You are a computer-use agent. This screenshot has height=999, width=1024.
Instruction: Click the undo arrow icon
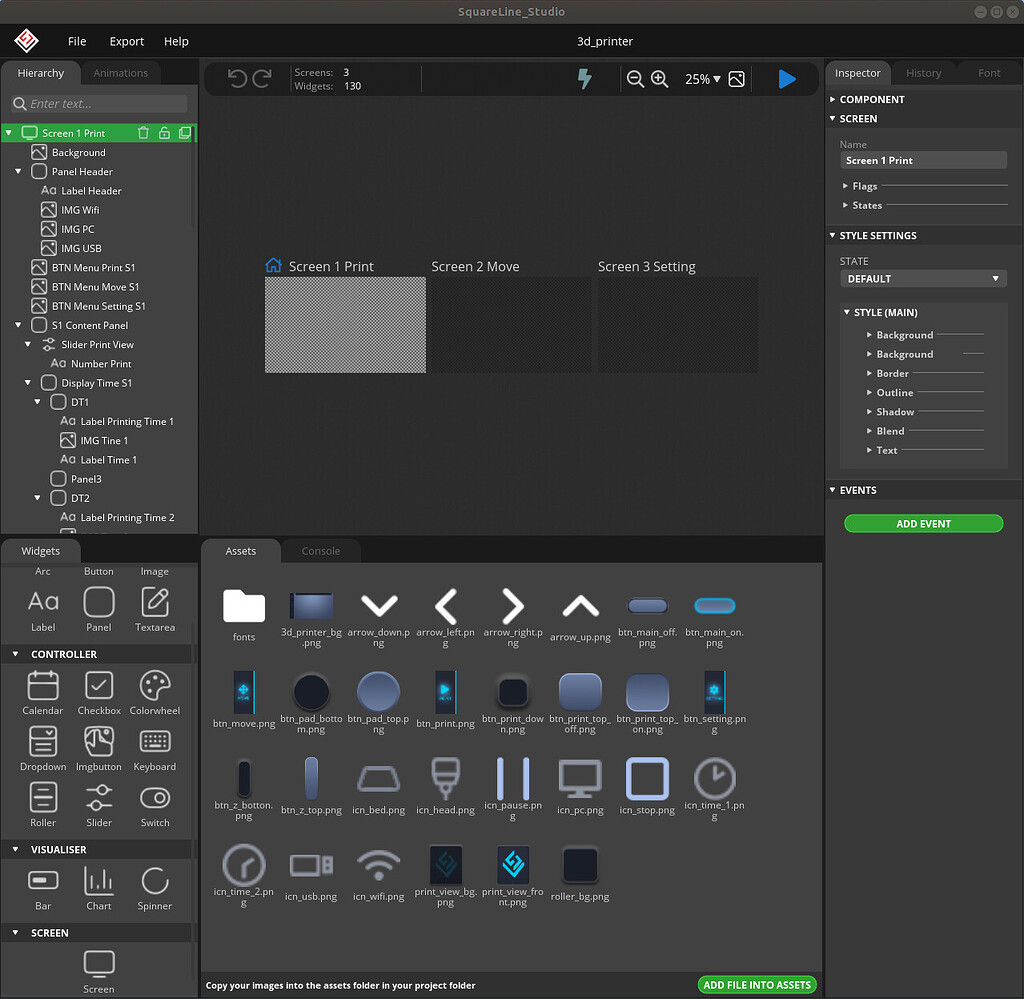point(238,78)
